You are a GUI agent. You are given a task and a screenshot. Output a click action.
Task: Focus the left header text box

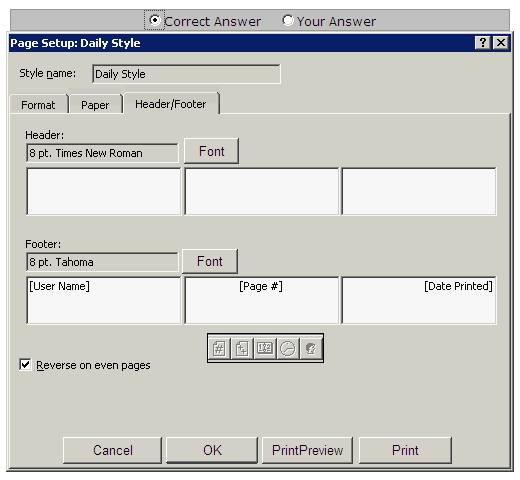pyautogui.click(x=104, y=192)
